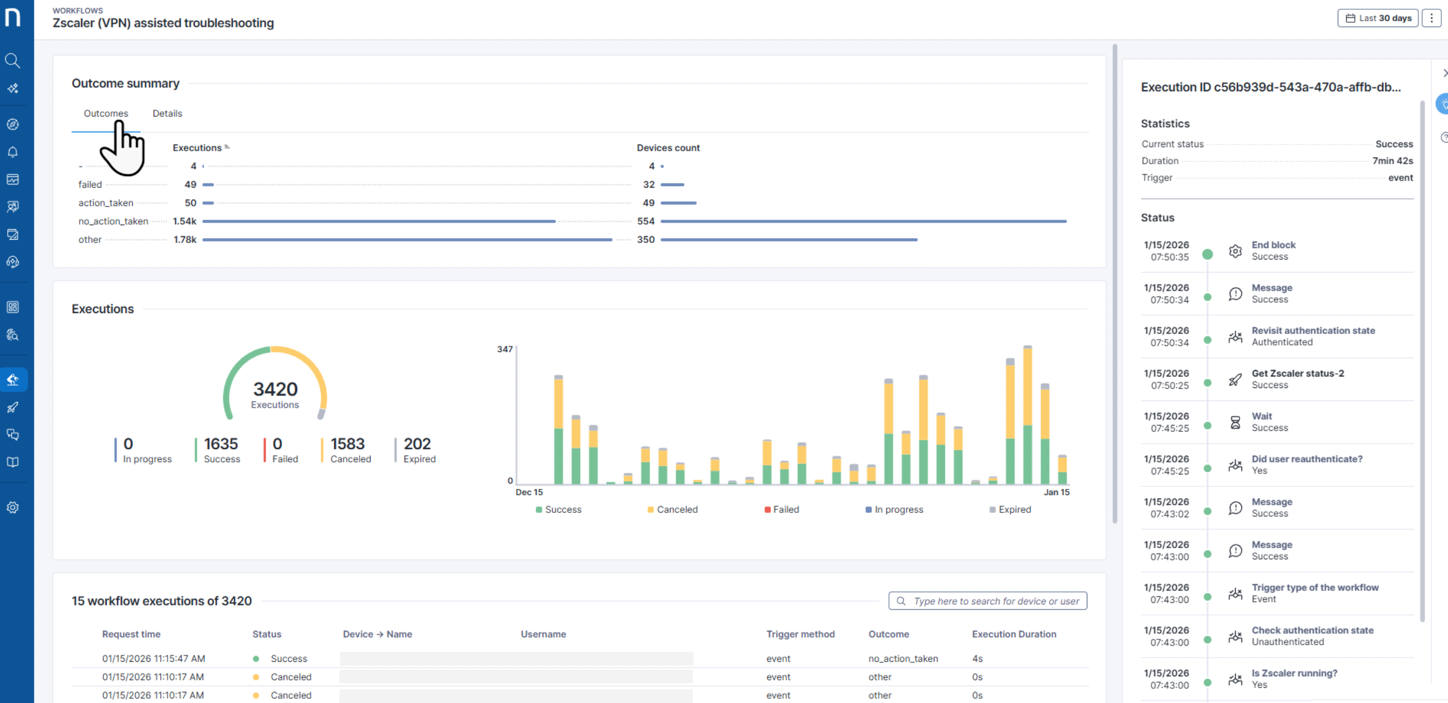Click the device or user search field
Image resolution: width=1448 pixels, height=703 pixels.
click(x=995, y=601)
